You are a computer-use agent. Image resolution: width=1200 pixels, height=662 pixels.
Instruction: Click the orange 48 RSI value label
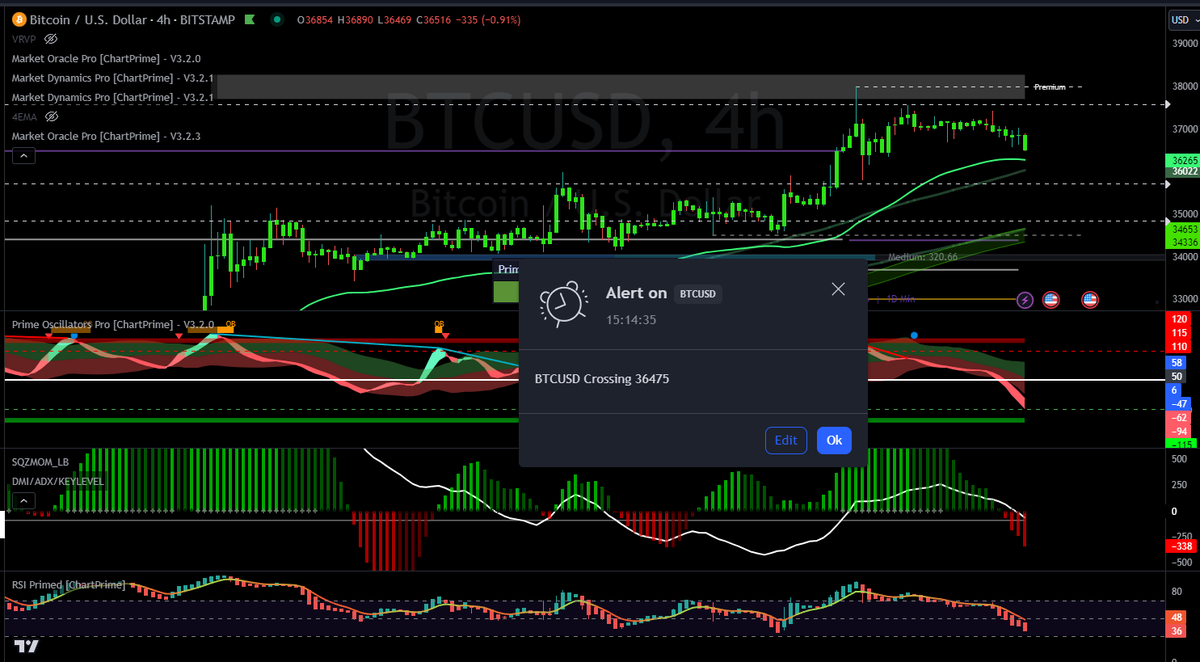tap(1178, 618)
